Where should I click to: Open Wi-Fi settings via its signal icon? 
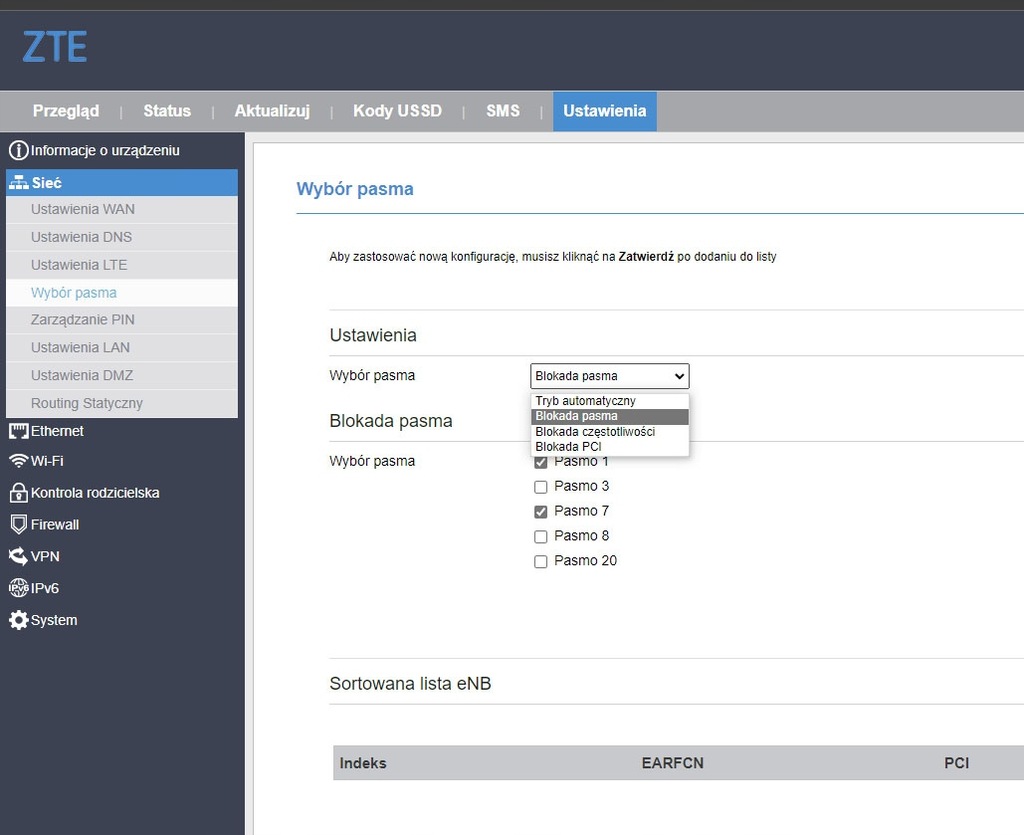[18, 461]
